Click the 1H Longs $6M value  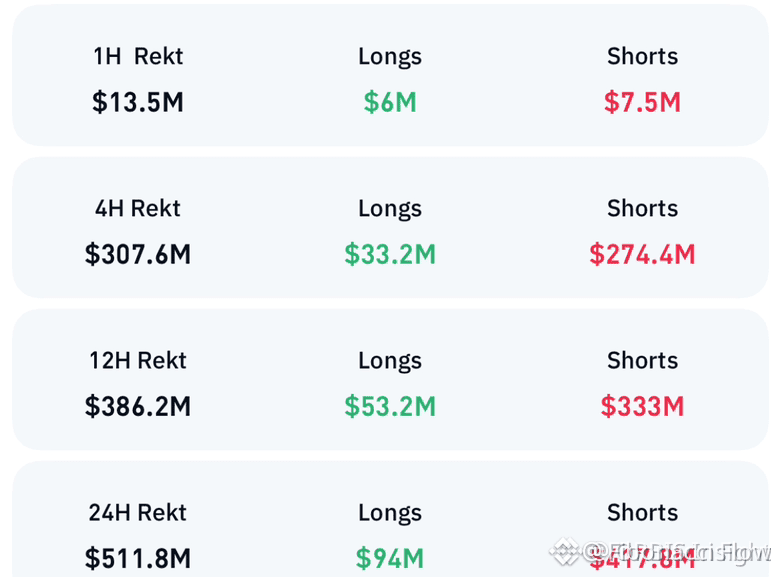pos(390,102)
